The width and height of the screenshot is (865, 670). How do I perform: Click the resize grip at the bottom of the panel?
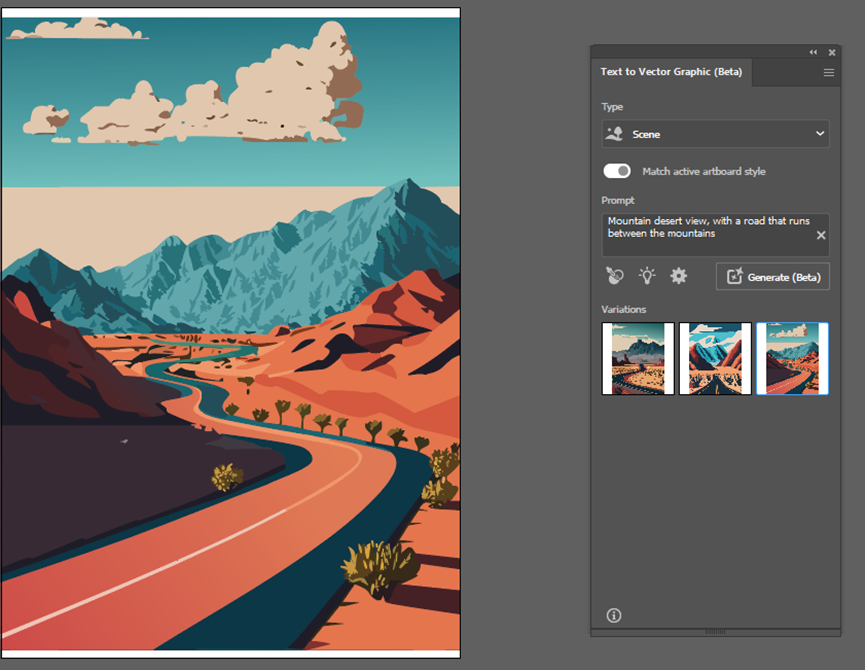pos(715,632)
